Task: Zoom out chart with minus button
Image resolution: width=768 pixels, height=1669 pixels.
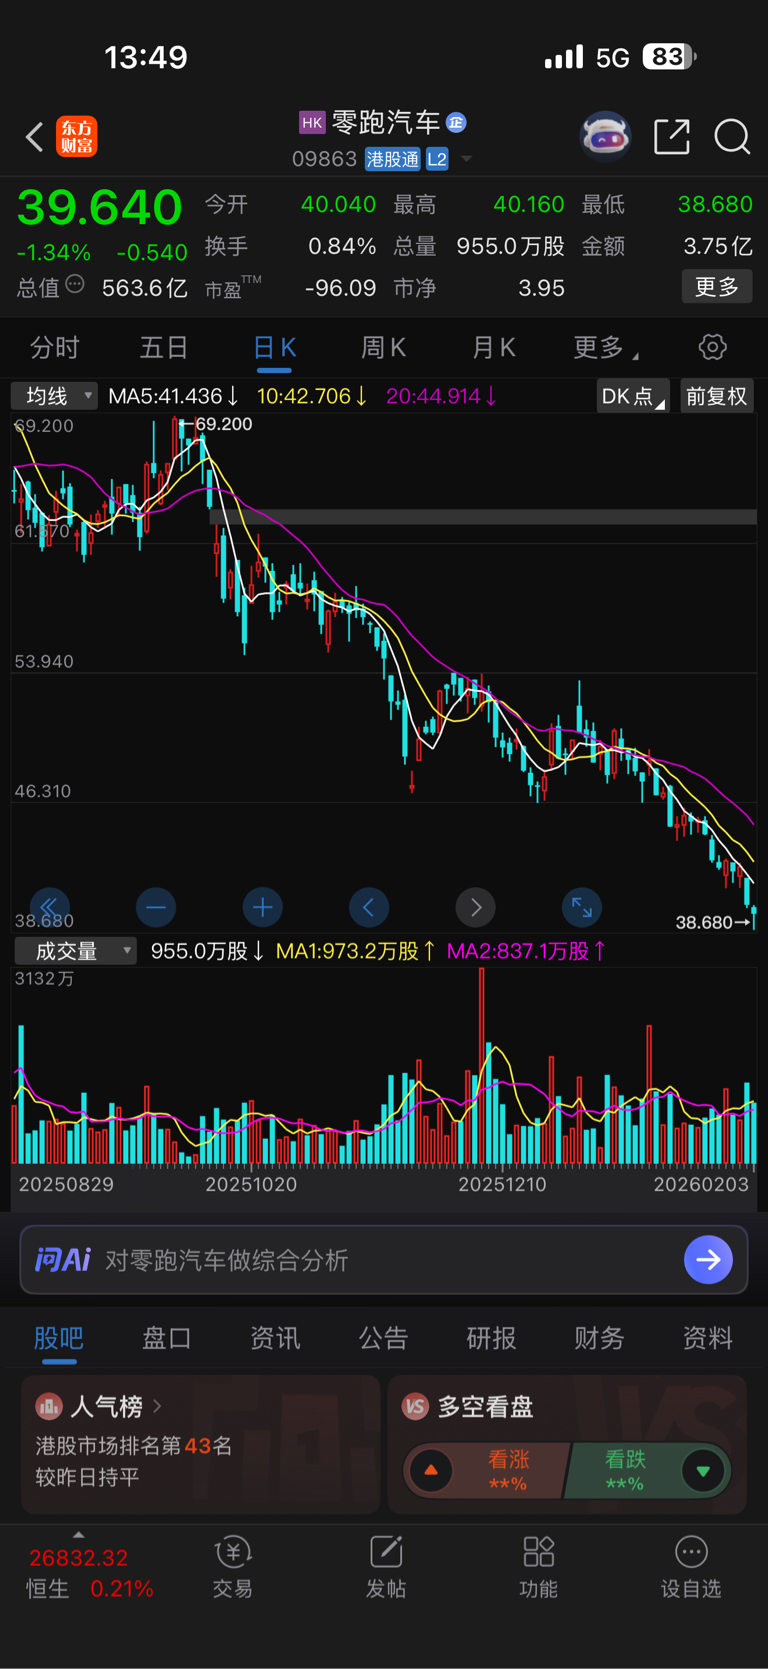Action: click(156, 907)
